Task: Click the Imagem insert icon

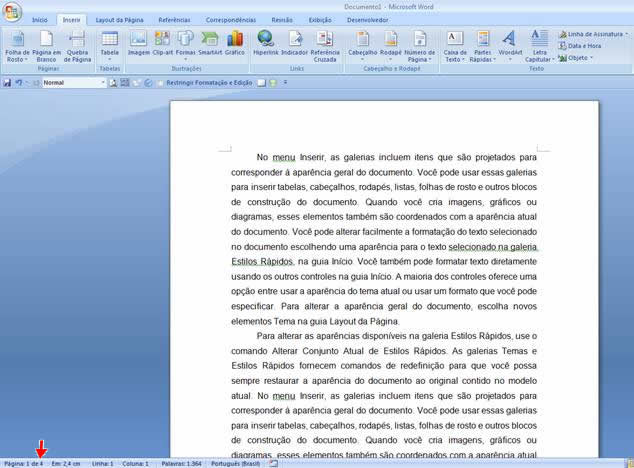Action: (139, 43)
